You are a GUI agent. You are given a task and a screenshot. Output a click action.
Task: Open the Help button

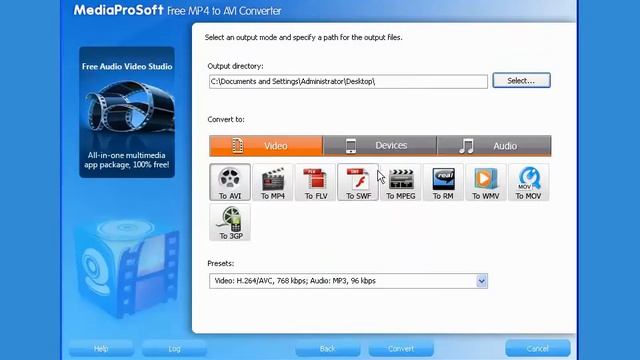tap(101, 349)
